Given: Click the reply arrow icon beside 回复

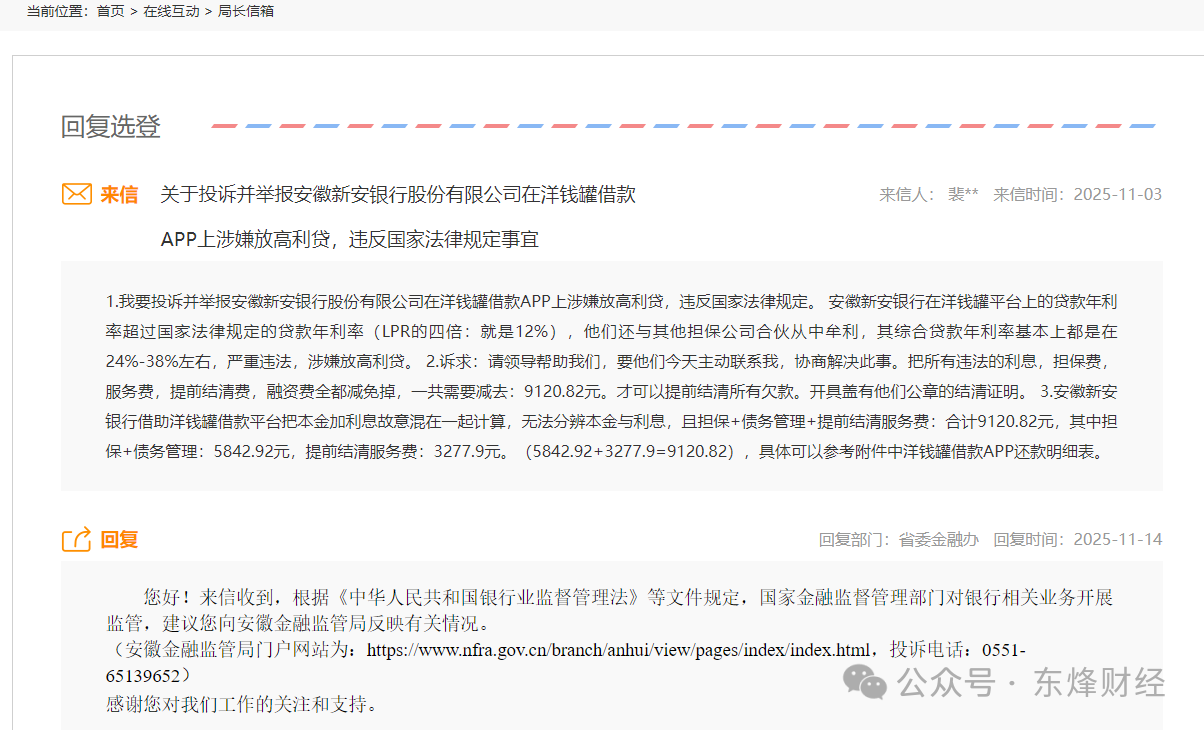Looking at the screenshot, I should click(x=77, y=540).
